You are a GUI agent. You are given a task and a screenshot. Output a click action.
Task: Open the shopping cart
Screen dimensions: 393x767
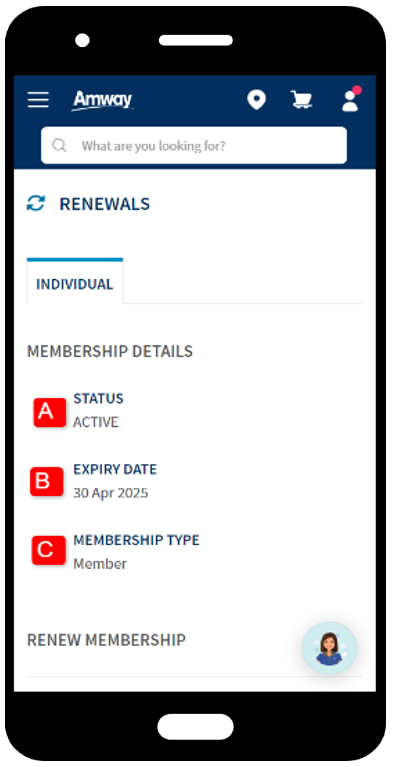pyautogui.click(x=301, y=100)
